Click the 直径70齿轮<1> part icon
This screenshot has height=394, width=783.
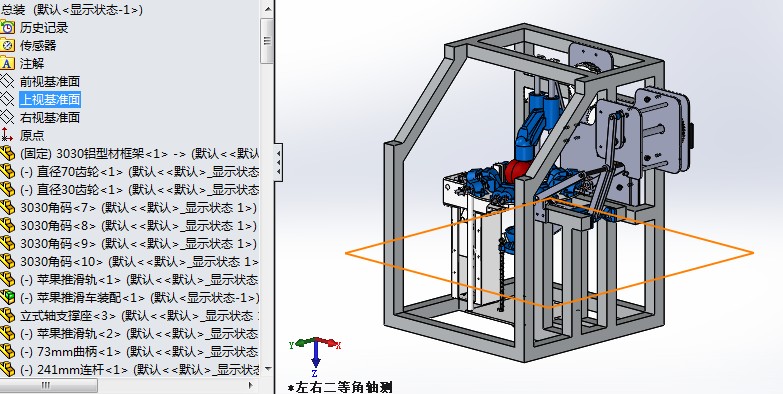[7, 171]
